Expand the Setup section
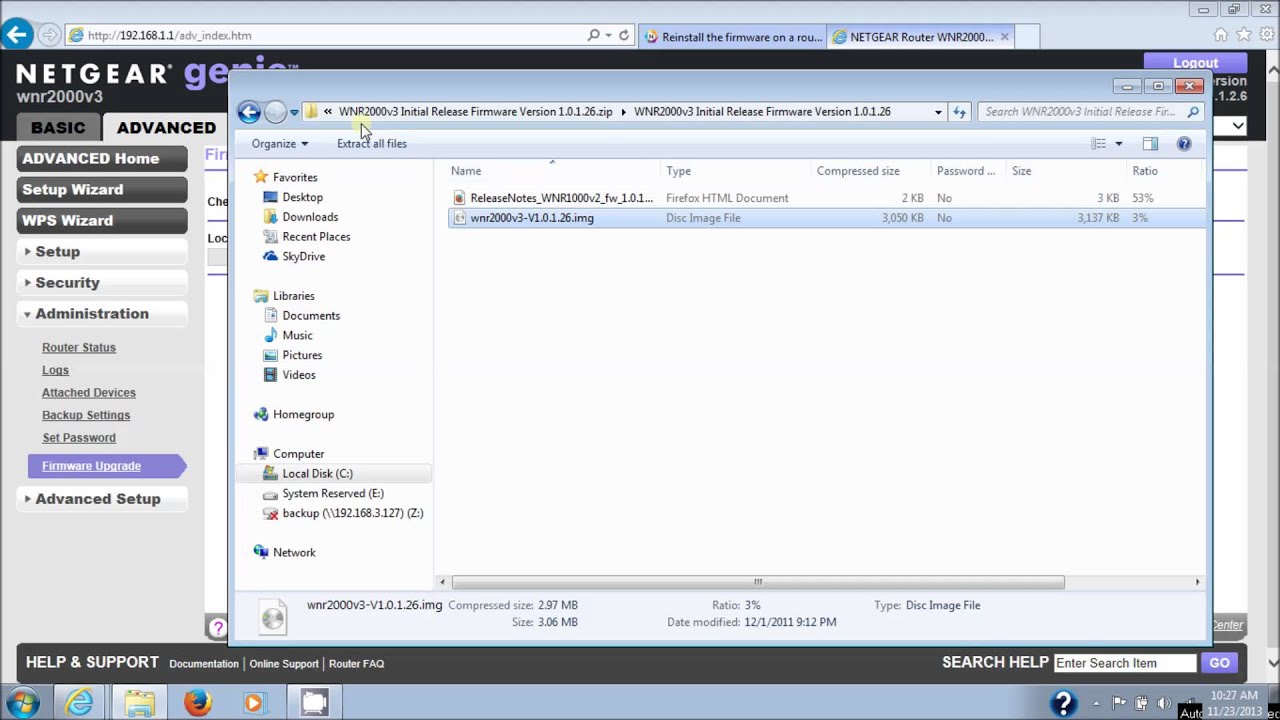Image resolution: width=1280 pixels, height=720 pixels. 102,252
